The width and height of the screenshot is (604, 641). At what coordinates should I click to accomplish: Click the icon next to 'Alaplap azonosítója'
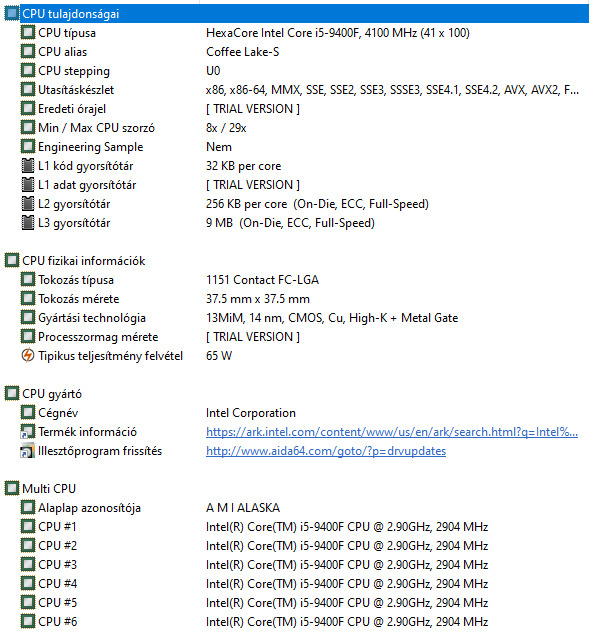click(28, 508)
